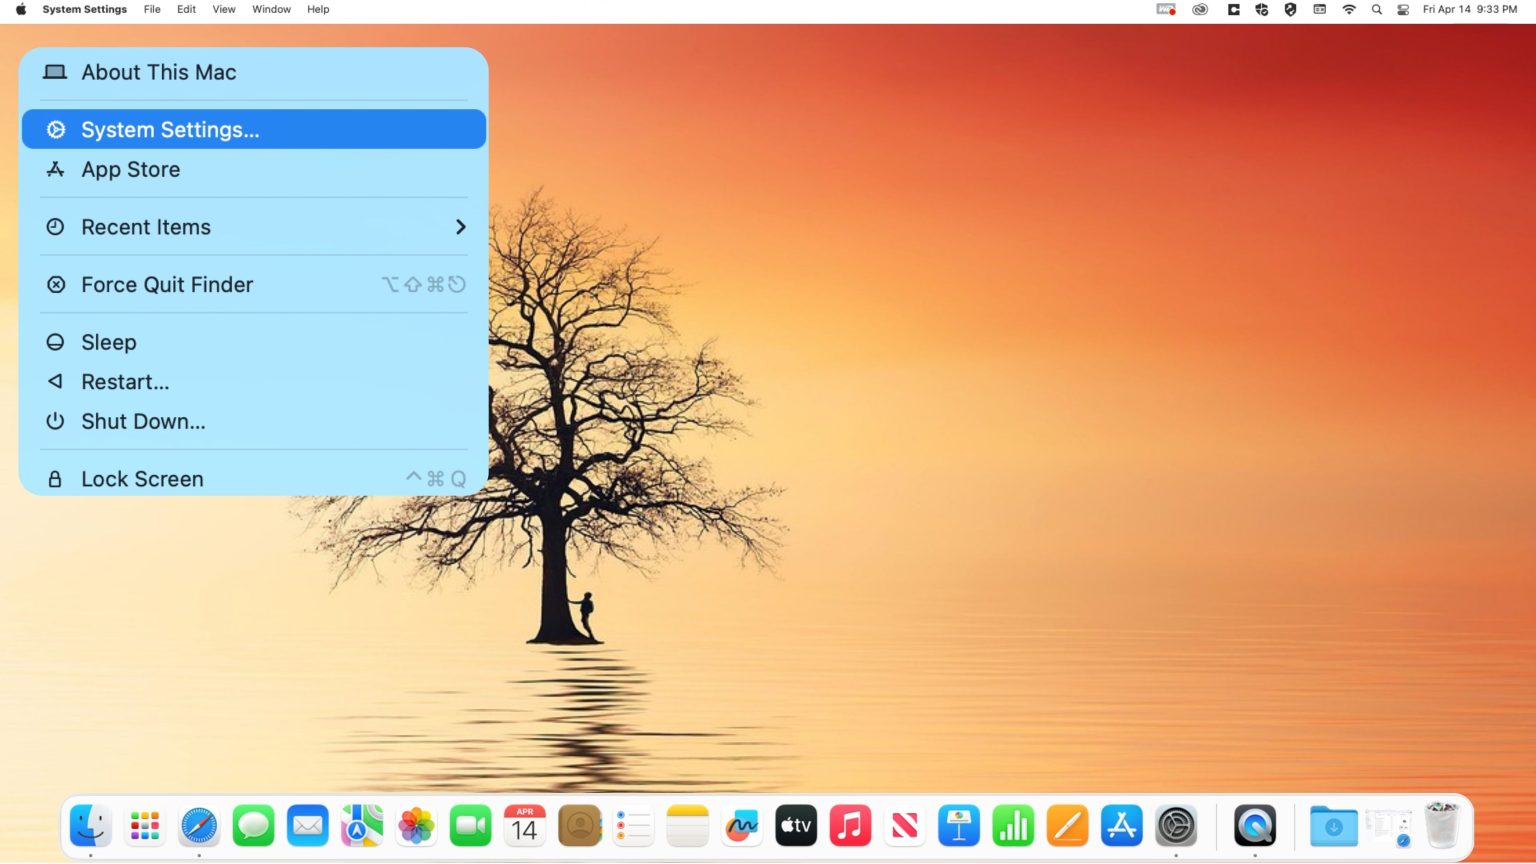Open Photos from the Dock
This screenshot has width=1536, height=864.
pos(416,826)
